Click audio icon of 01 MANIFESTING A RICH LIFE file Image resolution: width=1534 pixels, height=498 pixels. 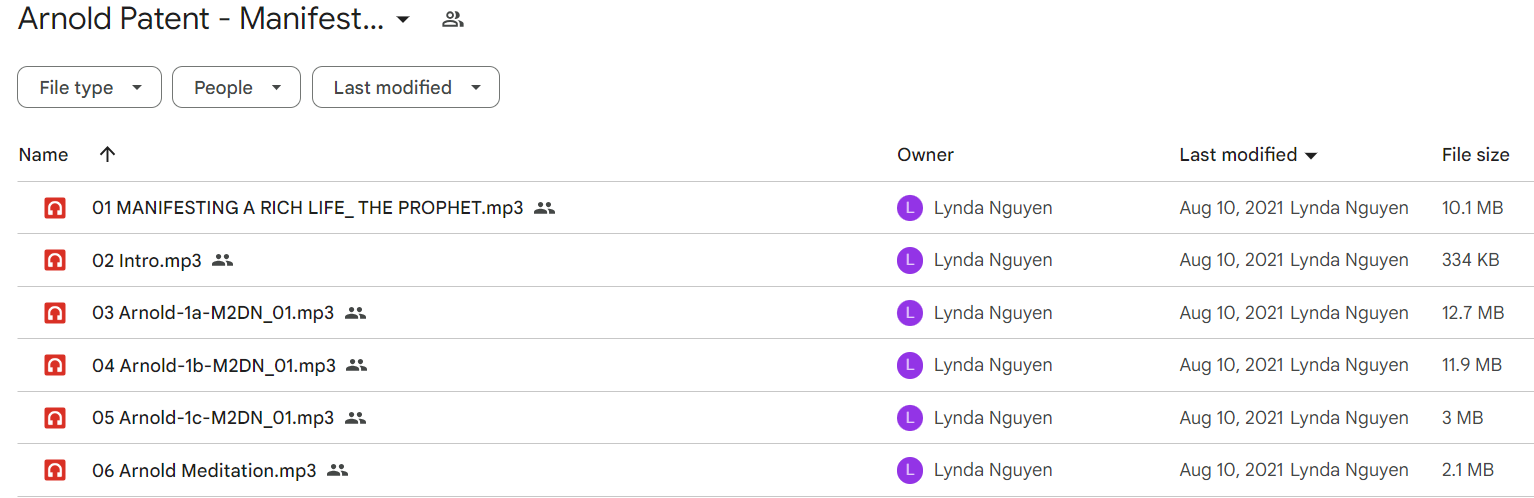[55, 208]
